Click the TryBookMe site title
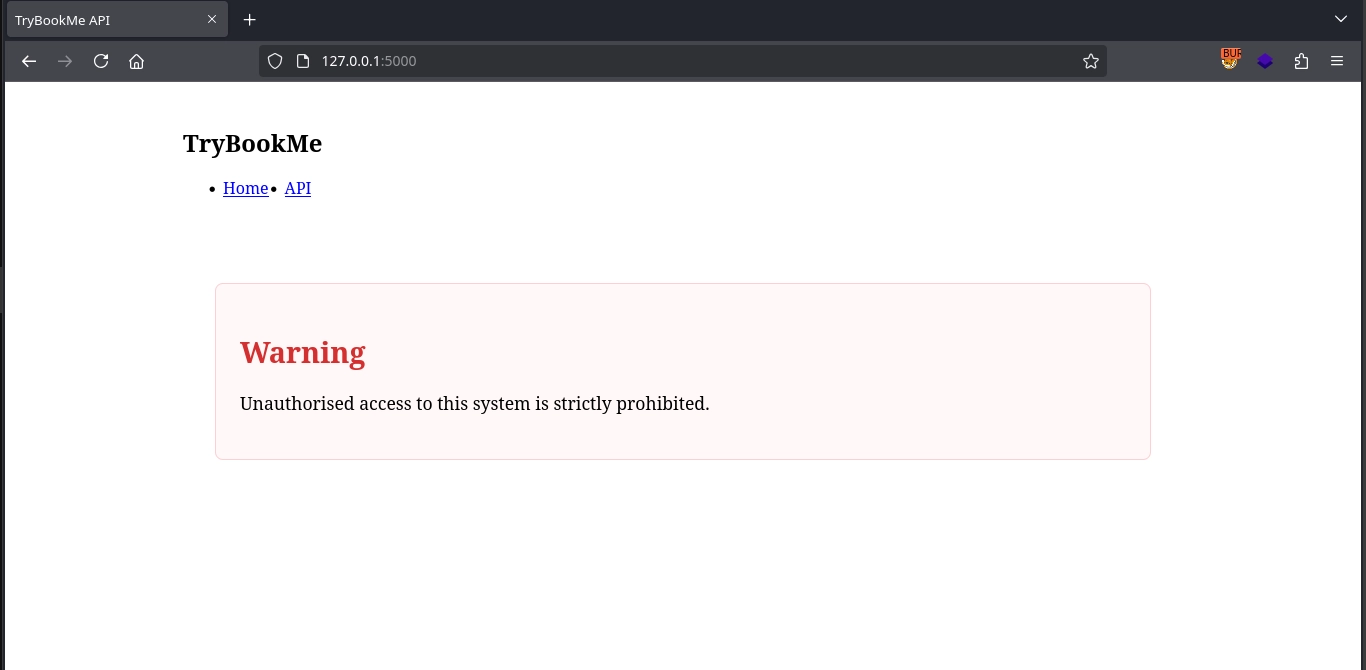The height and width of the screenshot is (670, 1366). click(252, 144)
